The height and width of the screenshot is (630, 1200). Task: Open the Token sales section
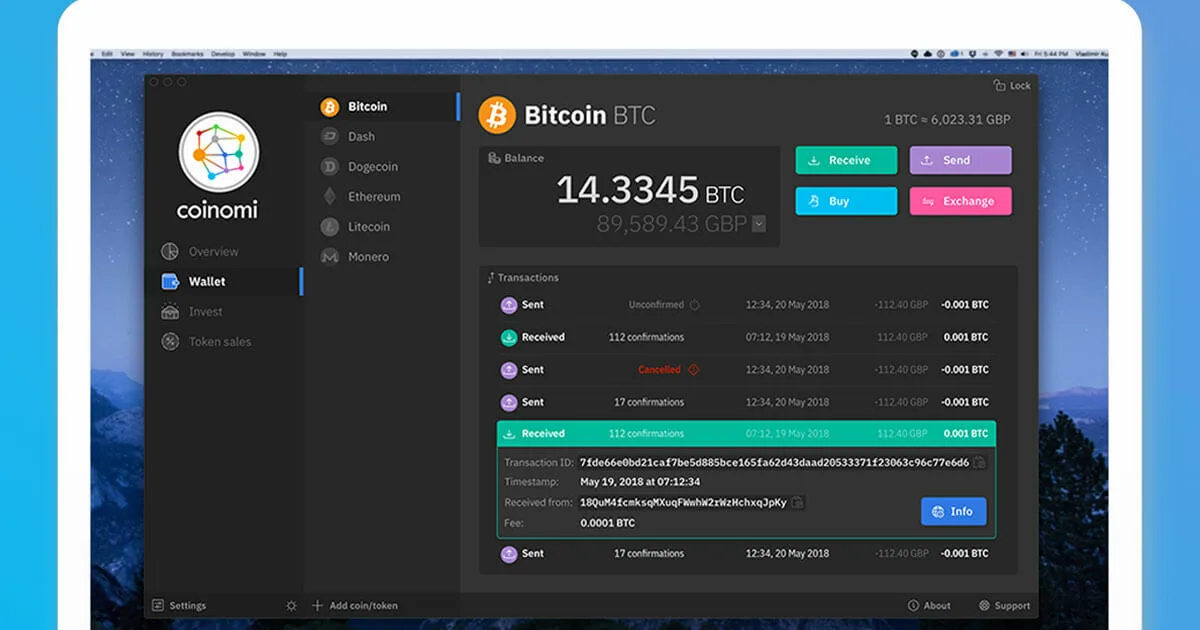pos(210,341)
